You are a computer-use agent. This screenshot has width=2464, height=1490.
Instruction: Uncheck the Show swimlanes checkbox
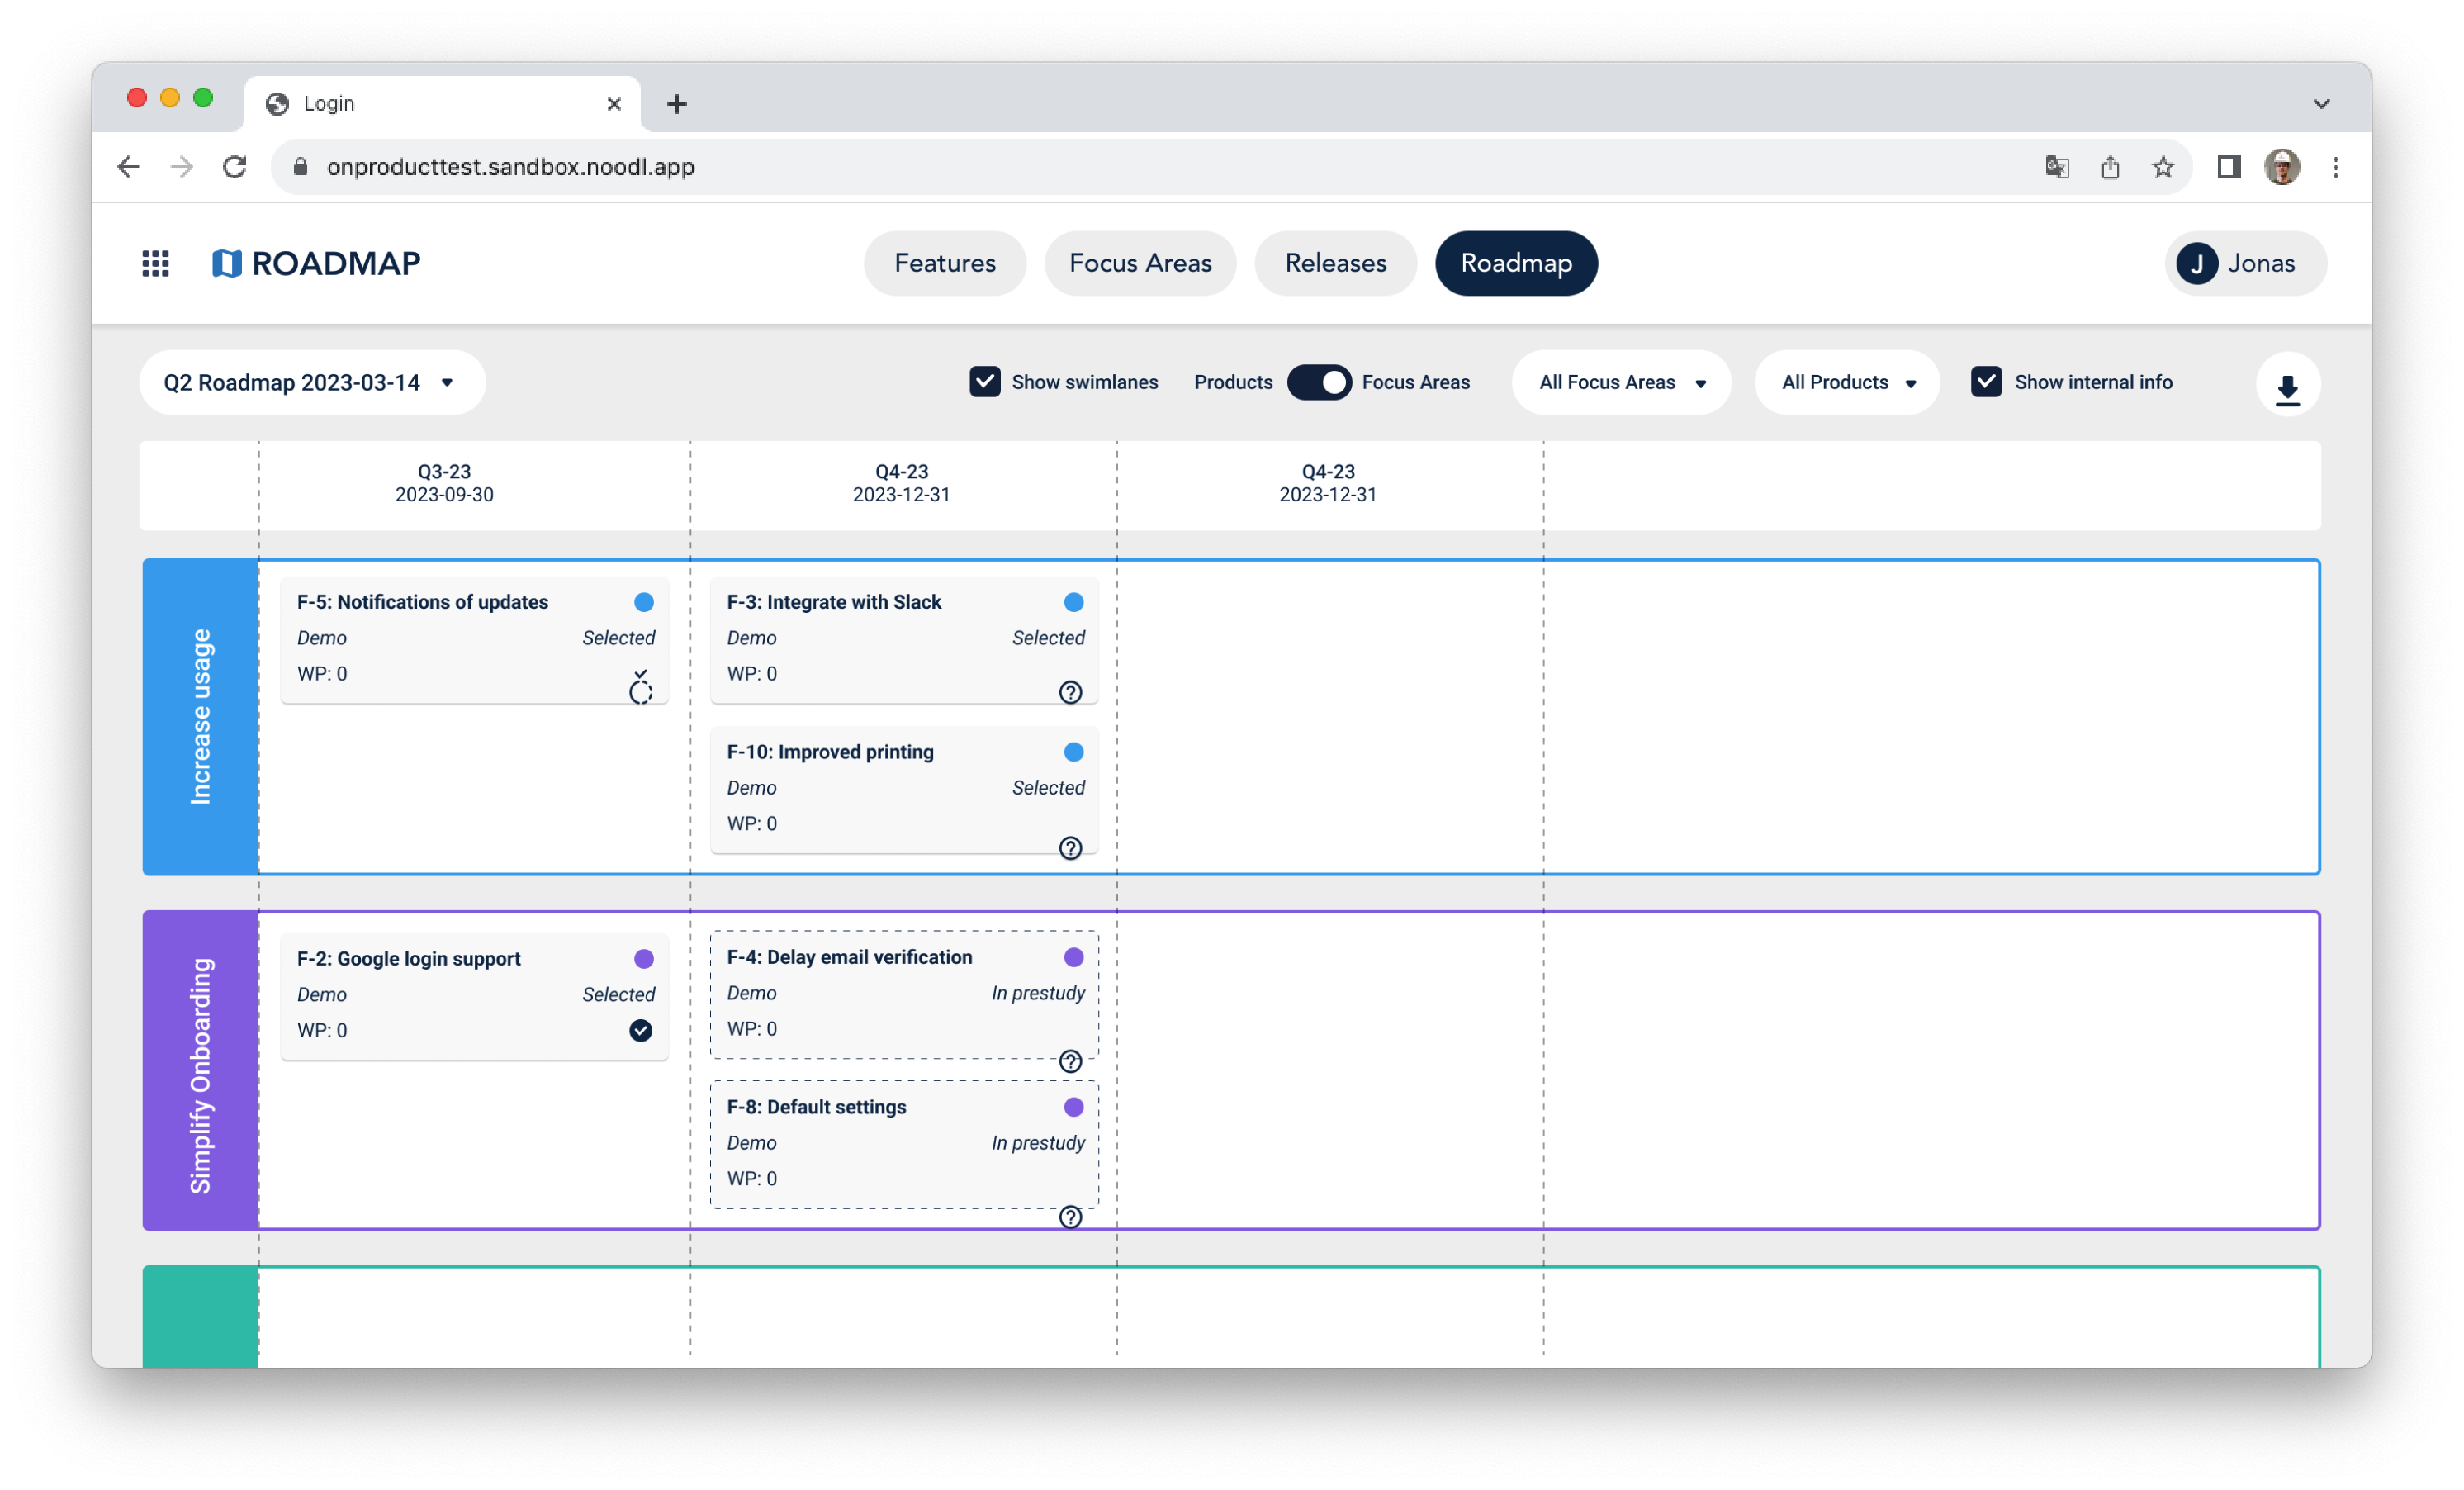point(985,382)
